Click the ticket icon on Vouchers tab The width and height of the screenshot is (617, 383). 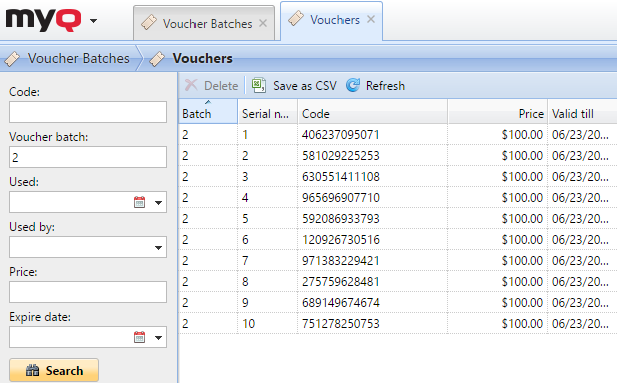point(296,19)
